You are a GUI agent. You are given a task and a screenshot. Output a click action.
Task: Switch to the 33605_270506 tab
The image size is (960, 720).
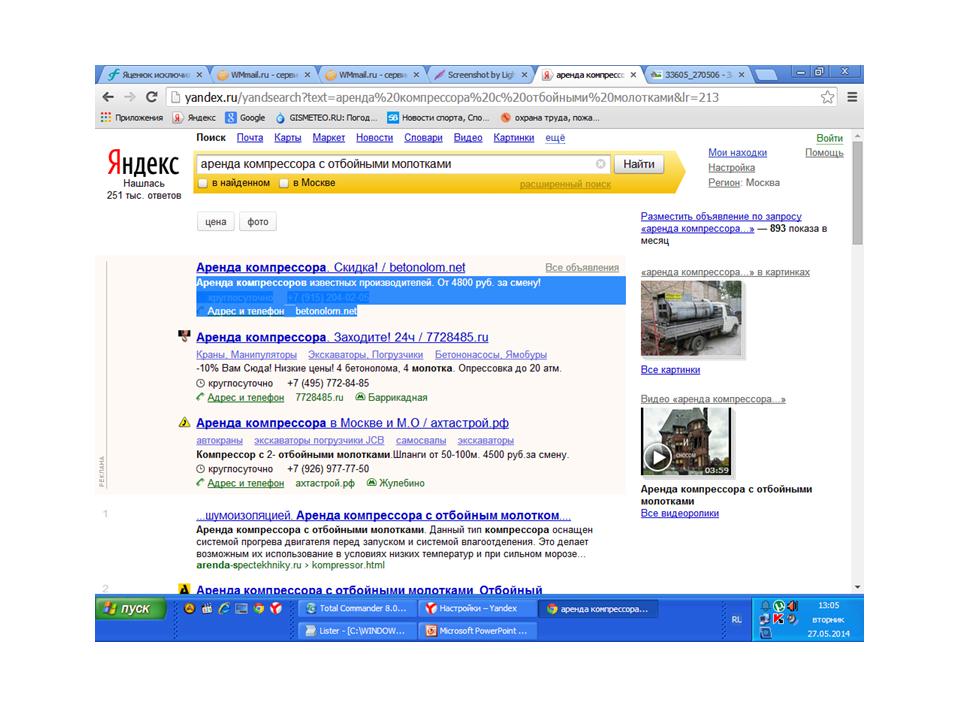[x=697, y=75]
